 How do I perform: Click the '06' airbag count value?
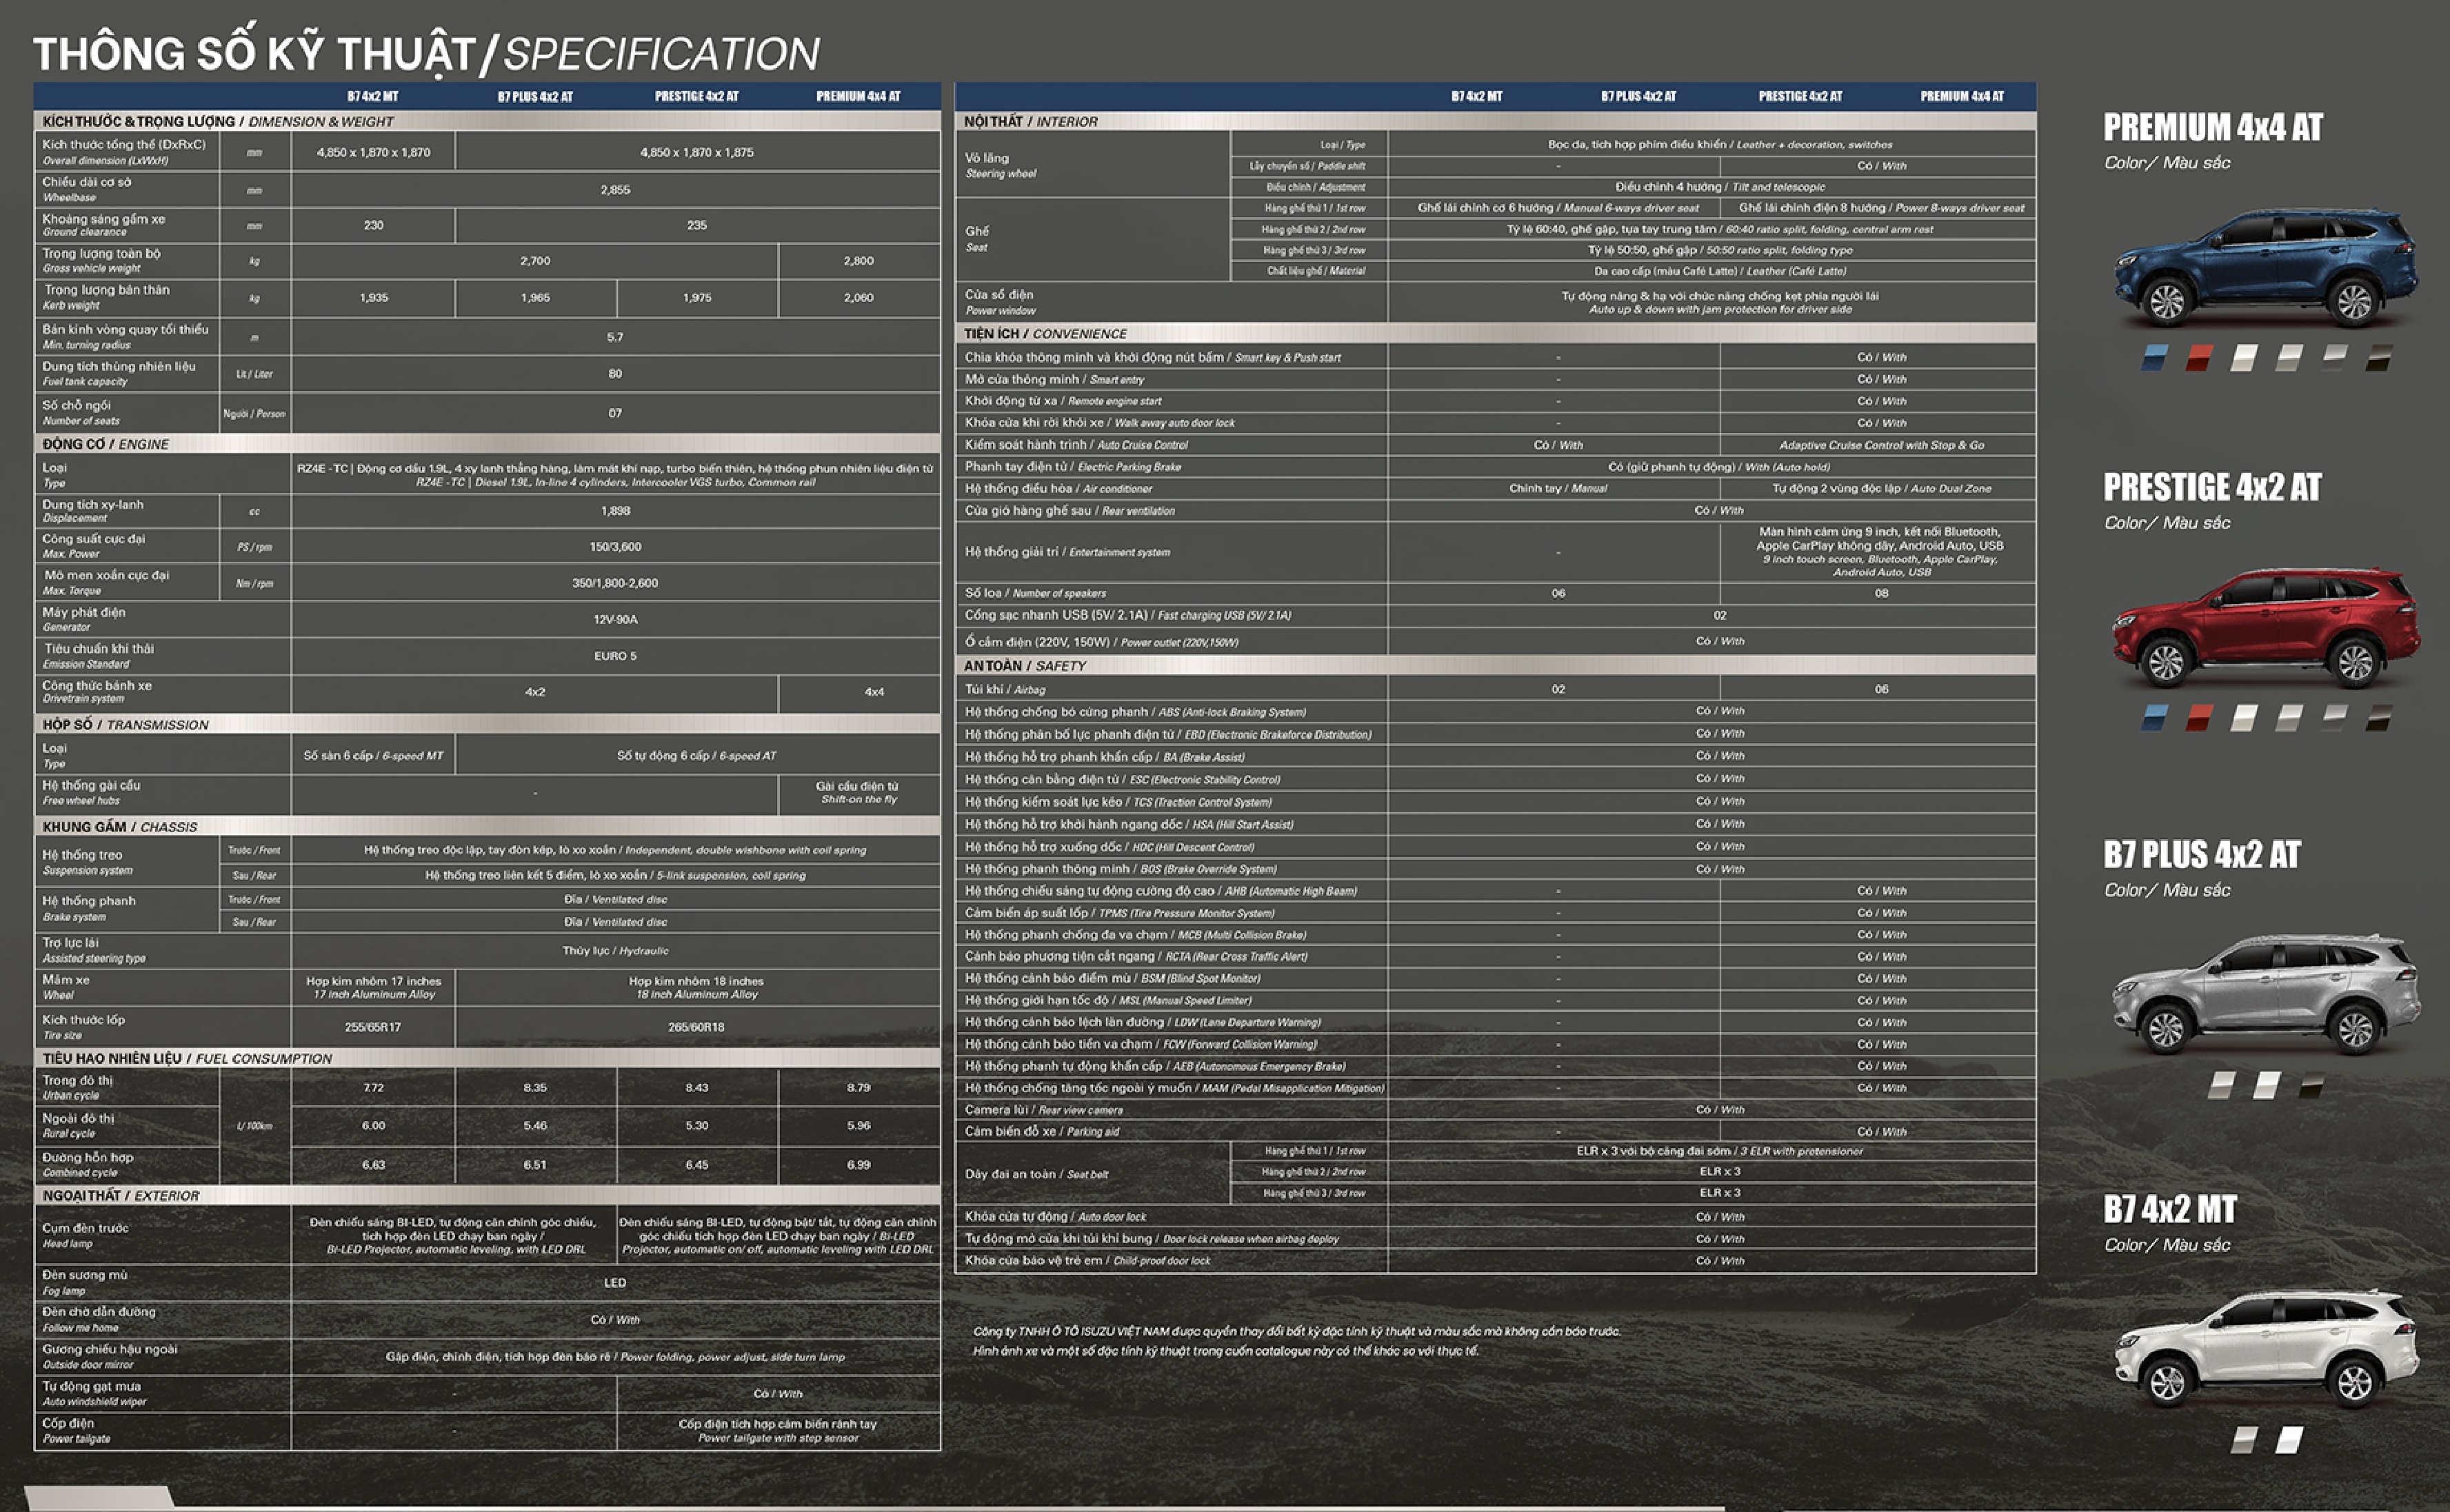tap(1881, 689)
